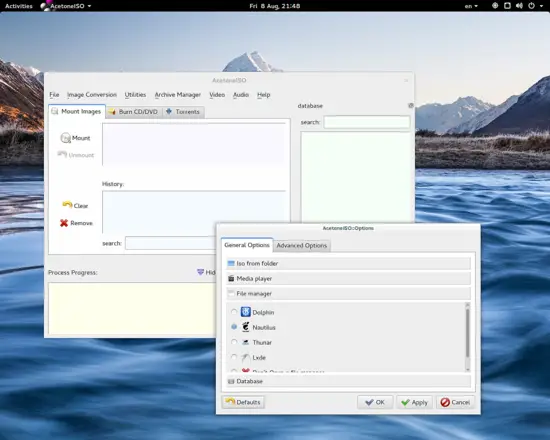Click Activities in the top bar
This screenshot has height=440, width=550.
19,6
